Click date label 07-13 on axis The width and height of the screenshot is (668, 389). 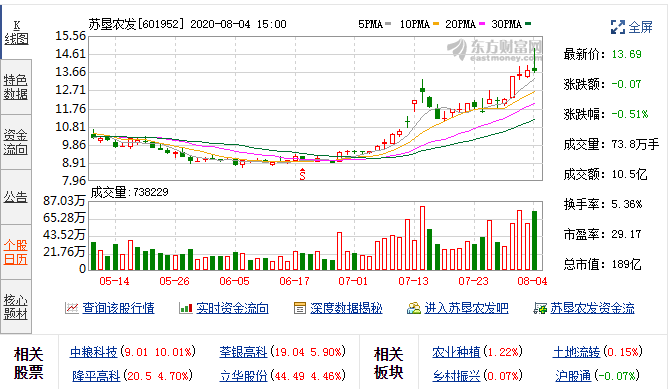[x=413, y=281]
